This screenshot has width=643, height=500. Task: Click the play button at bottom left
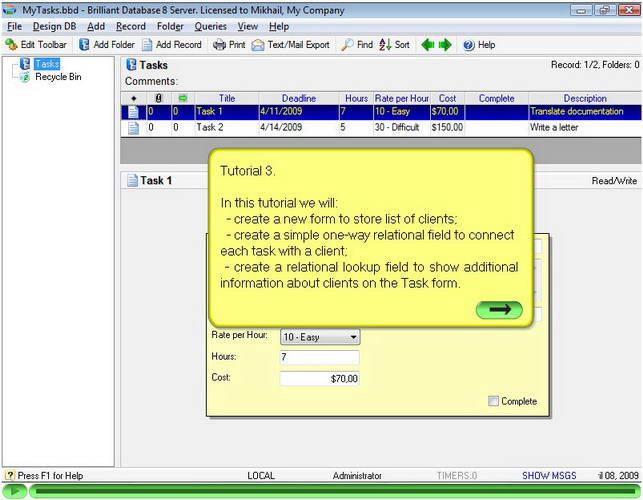click(x=15, y=491)
